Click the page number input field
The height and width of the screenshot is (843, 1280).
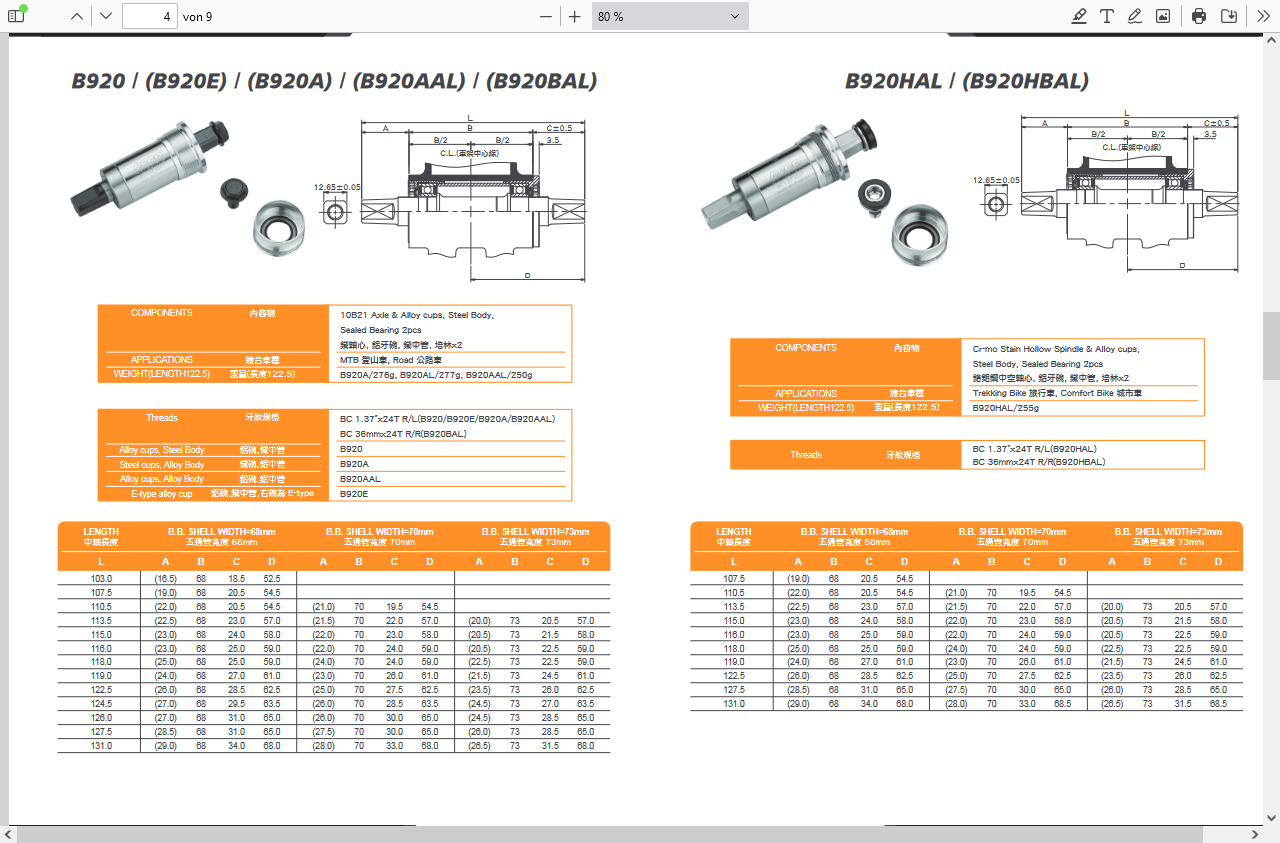(150, 16)
